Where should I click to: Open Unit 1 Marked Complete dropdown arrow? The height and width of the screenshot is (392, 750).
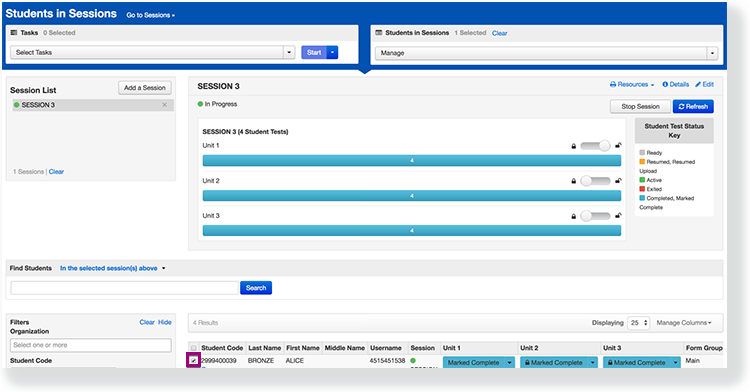coord(509,363)
